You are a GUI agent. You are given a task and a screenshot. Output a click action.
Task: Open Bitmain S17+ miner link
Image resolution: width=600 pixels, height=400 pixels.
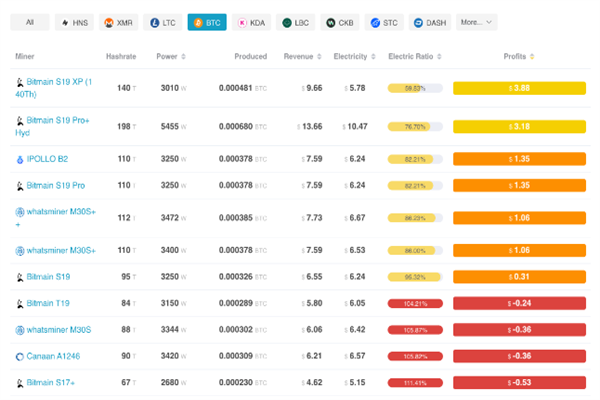coord(51,382)
